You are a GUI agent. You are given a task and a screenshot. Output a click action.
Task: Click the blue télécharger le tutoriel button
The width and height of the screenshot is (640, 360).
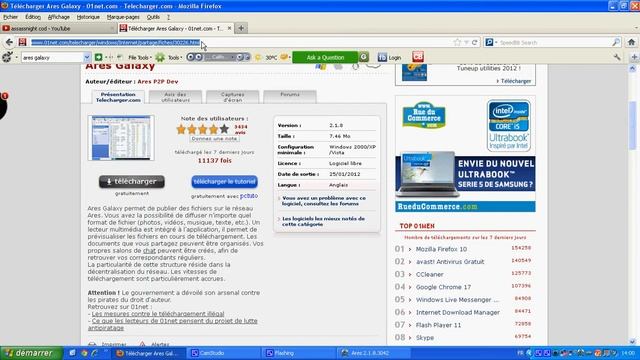point(224,182)
